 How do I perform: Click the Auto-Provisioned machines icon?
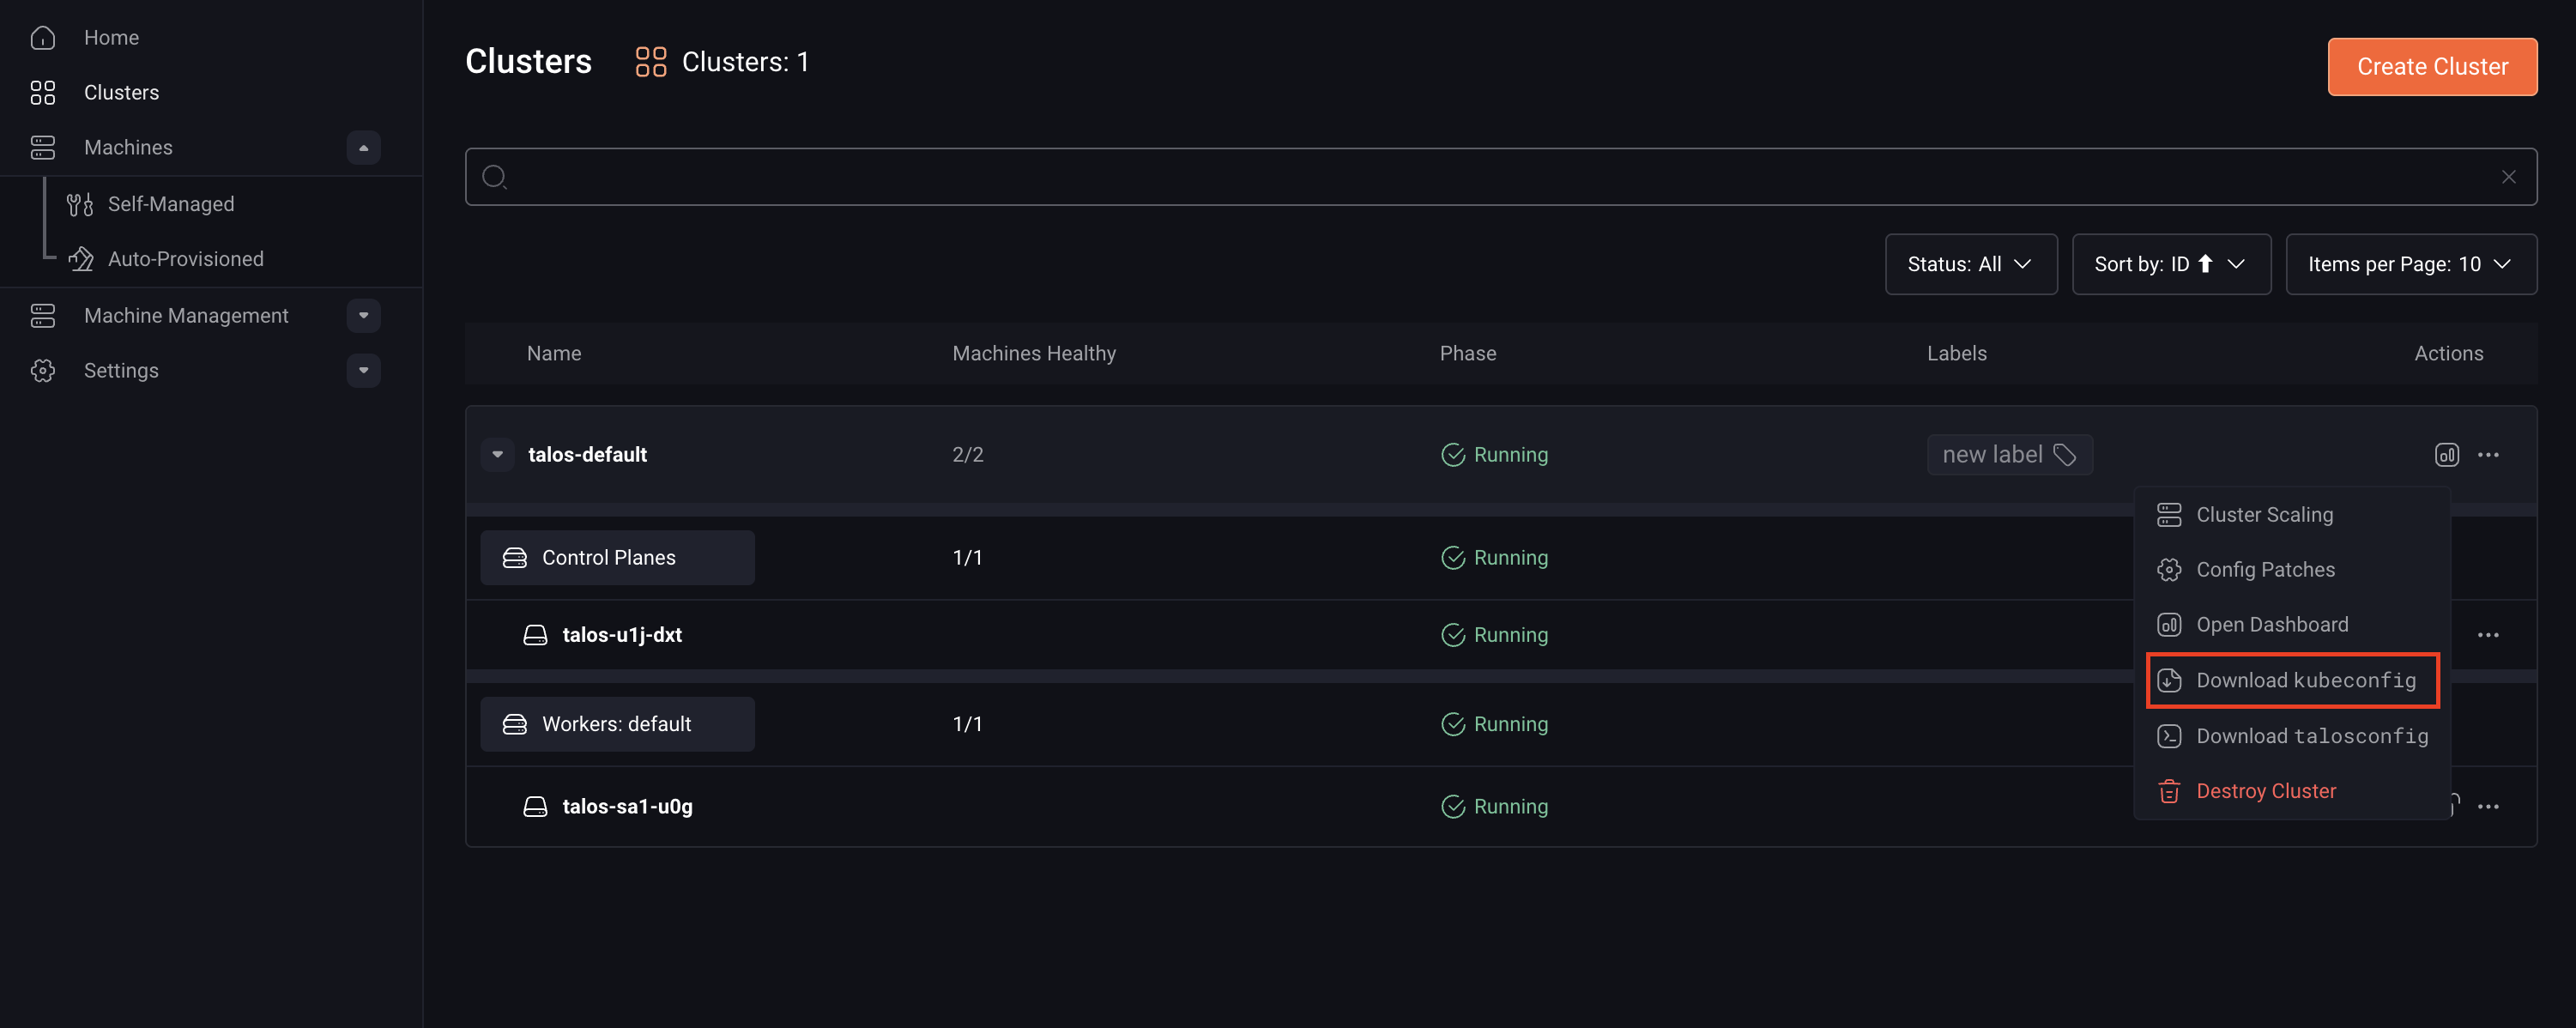point(79,258)
